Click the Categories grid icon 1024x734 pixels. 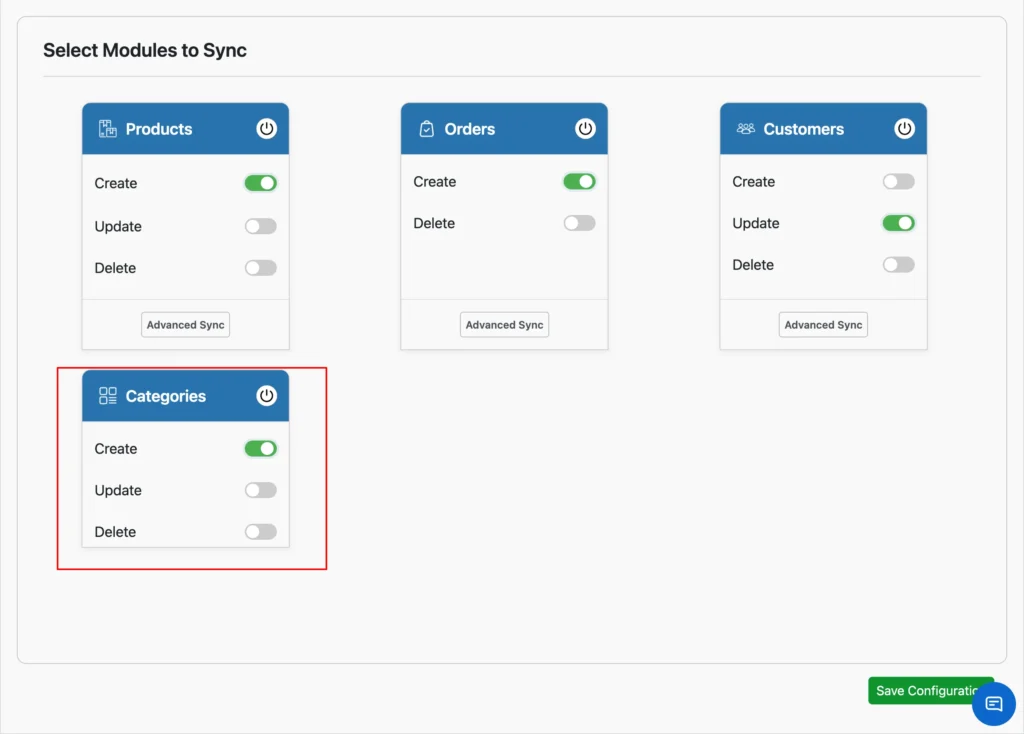[106, 395]
